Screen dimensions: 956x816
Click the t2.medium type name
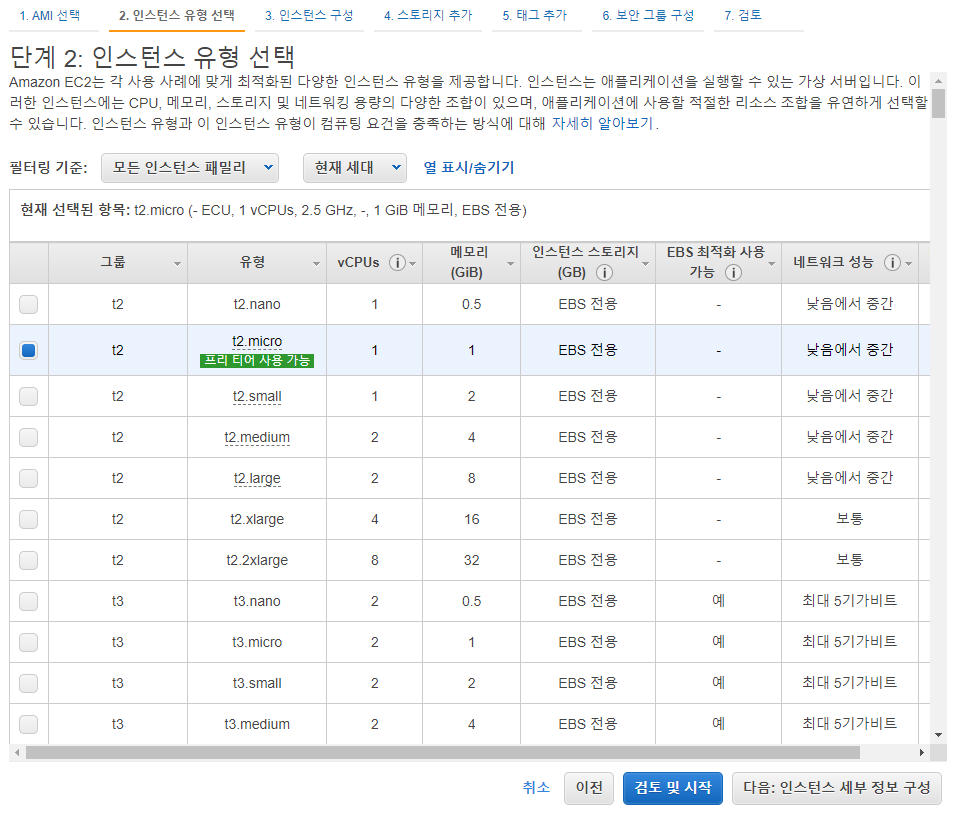[x=257, y=437]
